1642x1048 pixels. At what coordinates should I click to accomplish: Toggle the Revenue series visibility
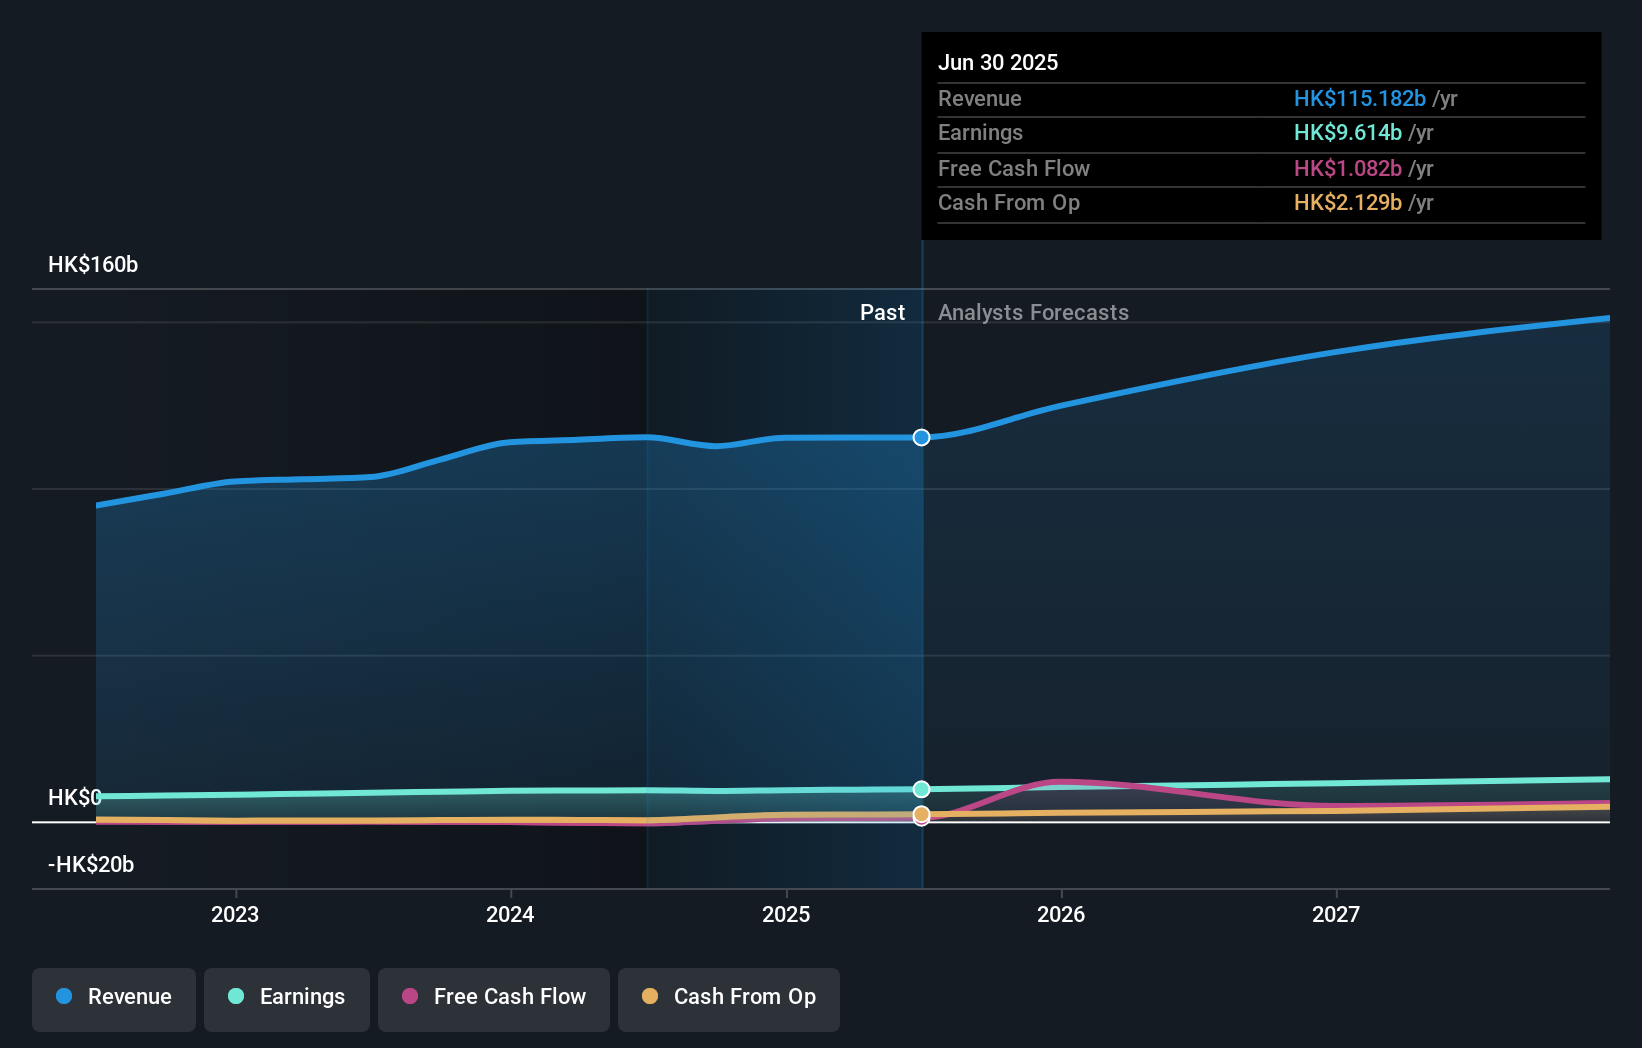113,999
